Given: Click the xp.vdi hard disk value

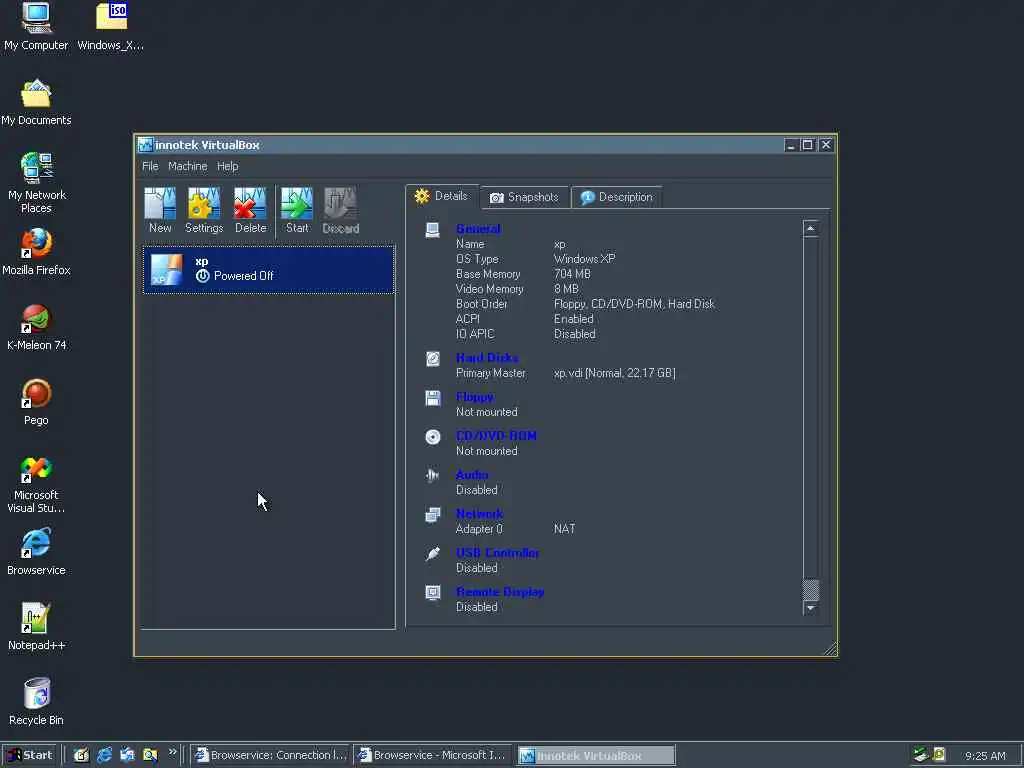Looking at the screenshot, I should coord(615,373).
